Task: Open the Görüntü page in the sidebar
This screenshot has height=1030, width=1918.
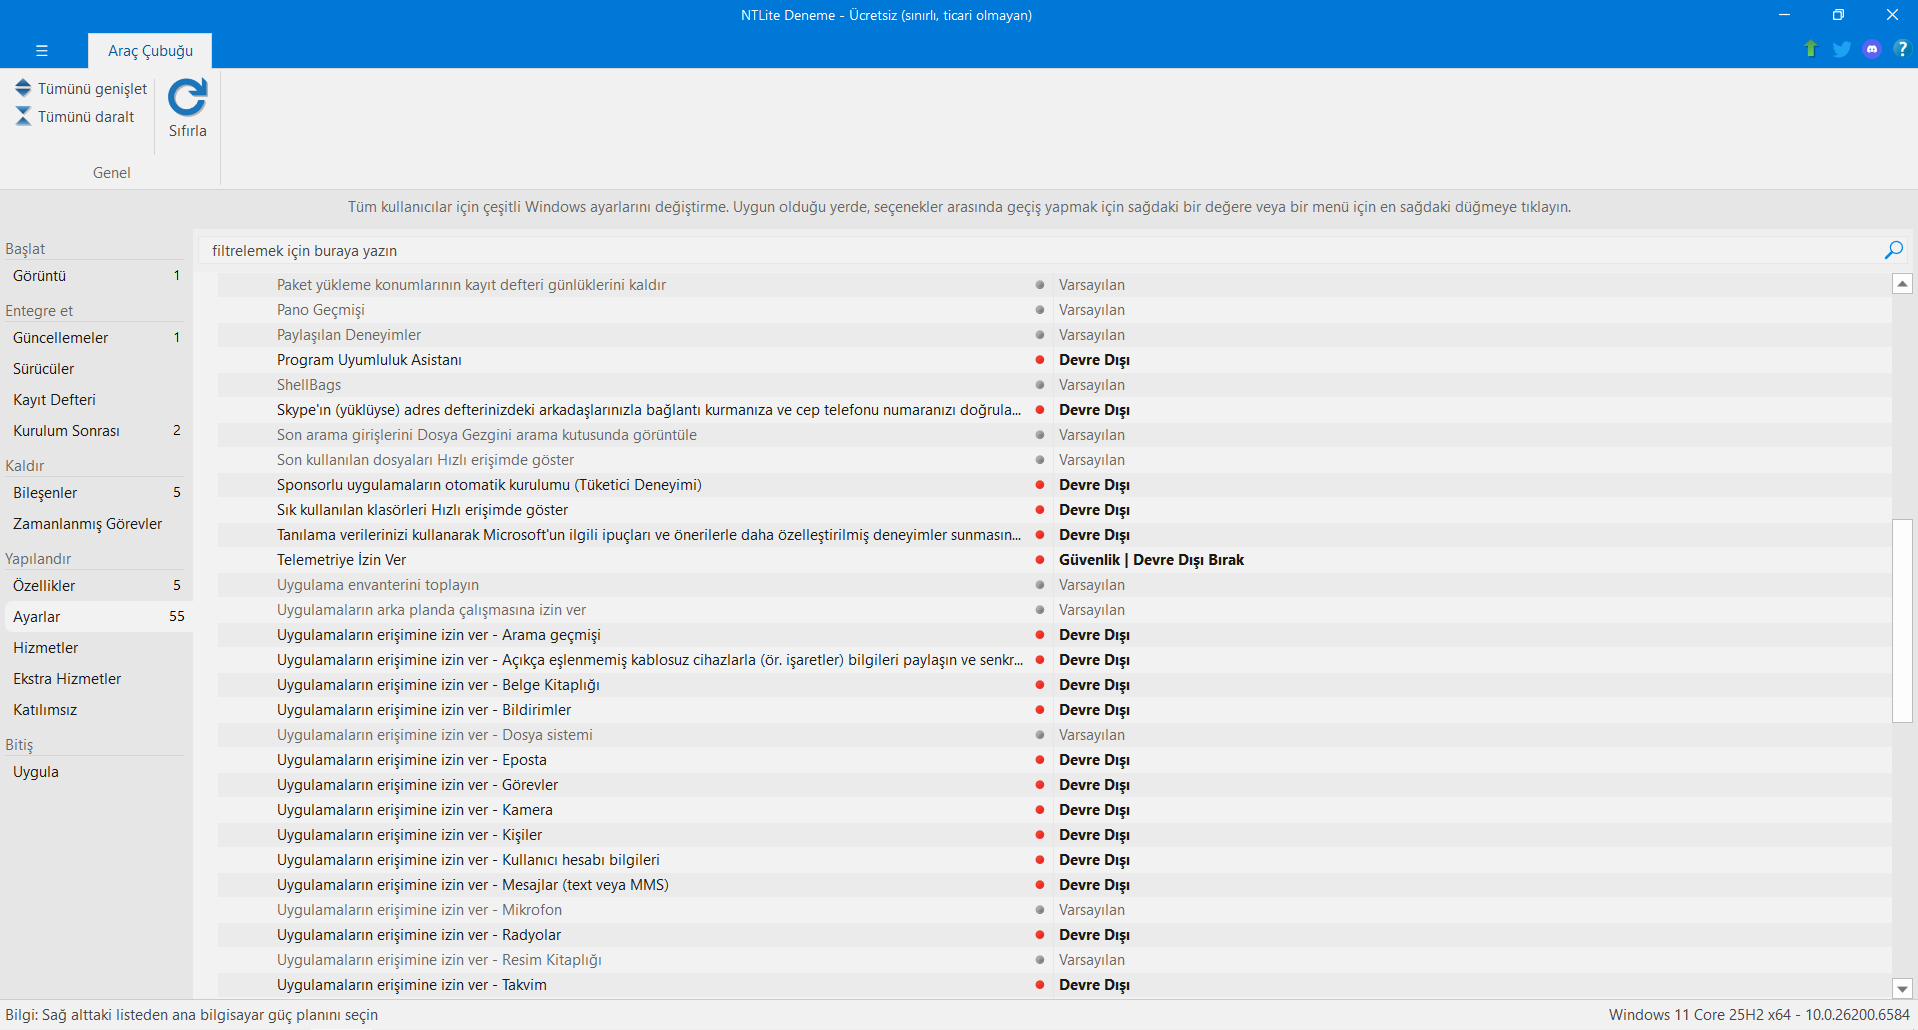Action: 96,276
